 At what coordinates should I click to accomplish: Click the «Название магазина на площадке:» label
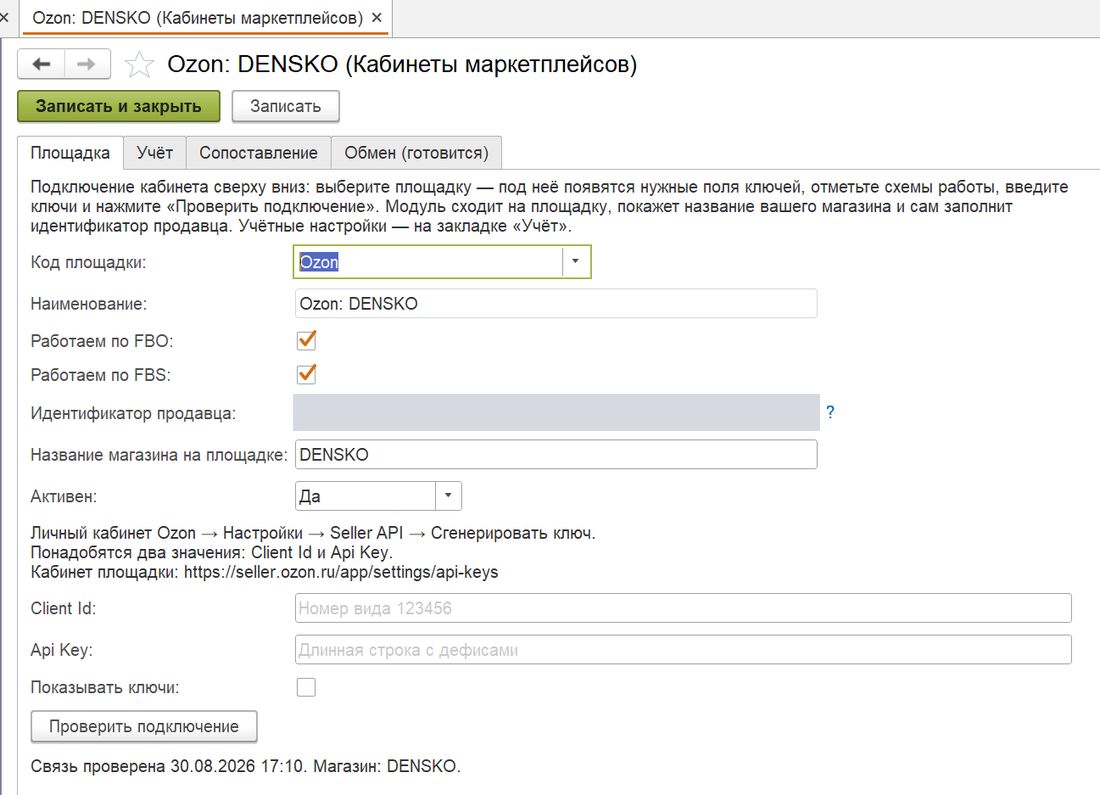[x=159, y=455]
